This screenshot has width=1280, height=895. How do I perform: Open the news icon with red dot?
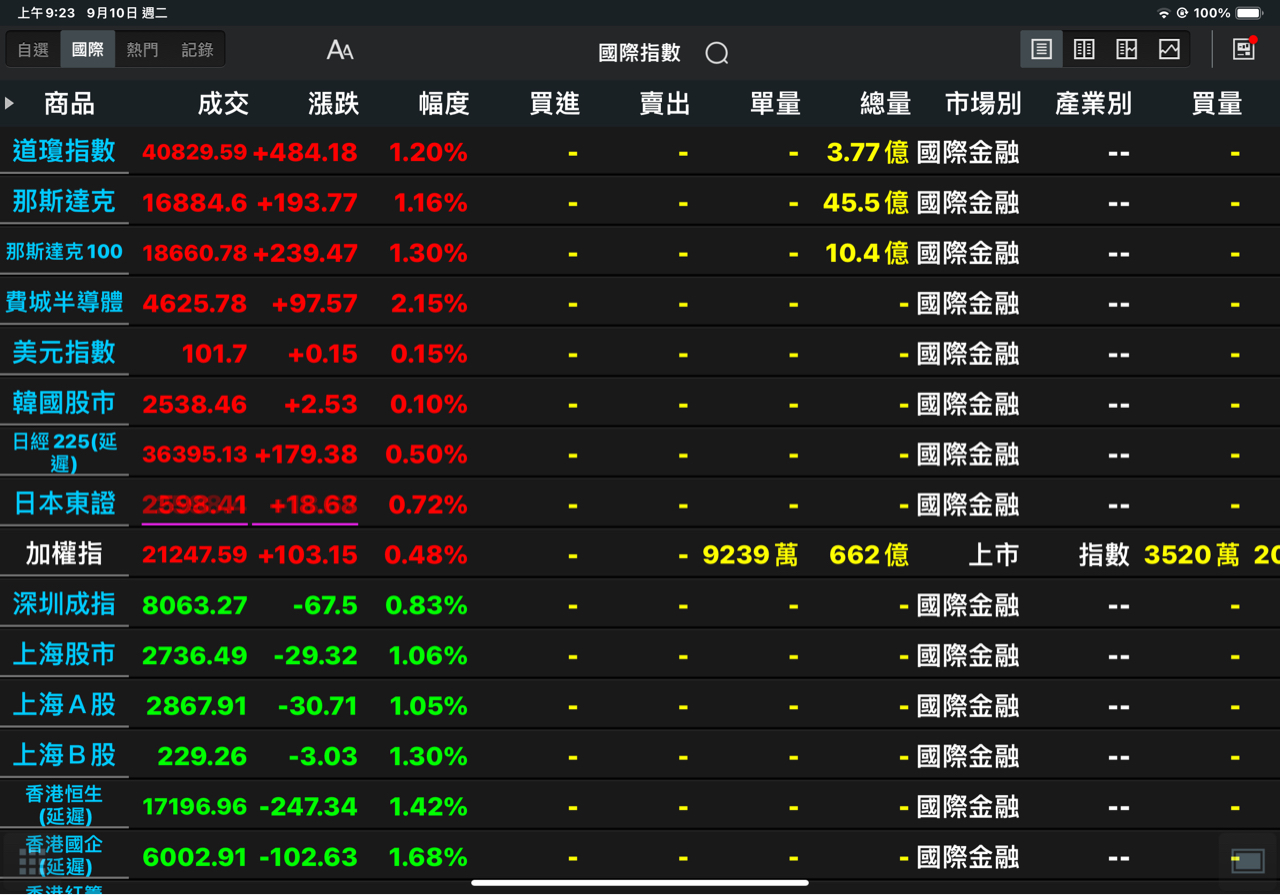(1244, 49)
